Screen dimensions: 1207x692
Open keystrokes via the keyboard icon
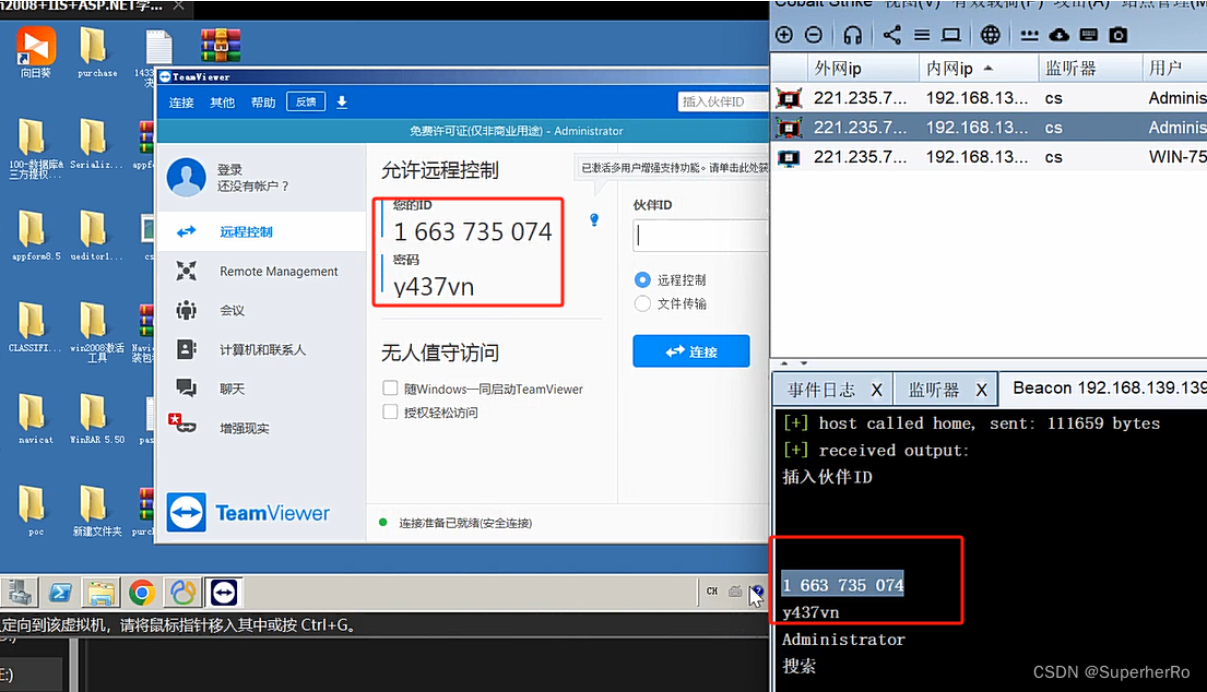pyautogui.click(x=1089, y=35)
